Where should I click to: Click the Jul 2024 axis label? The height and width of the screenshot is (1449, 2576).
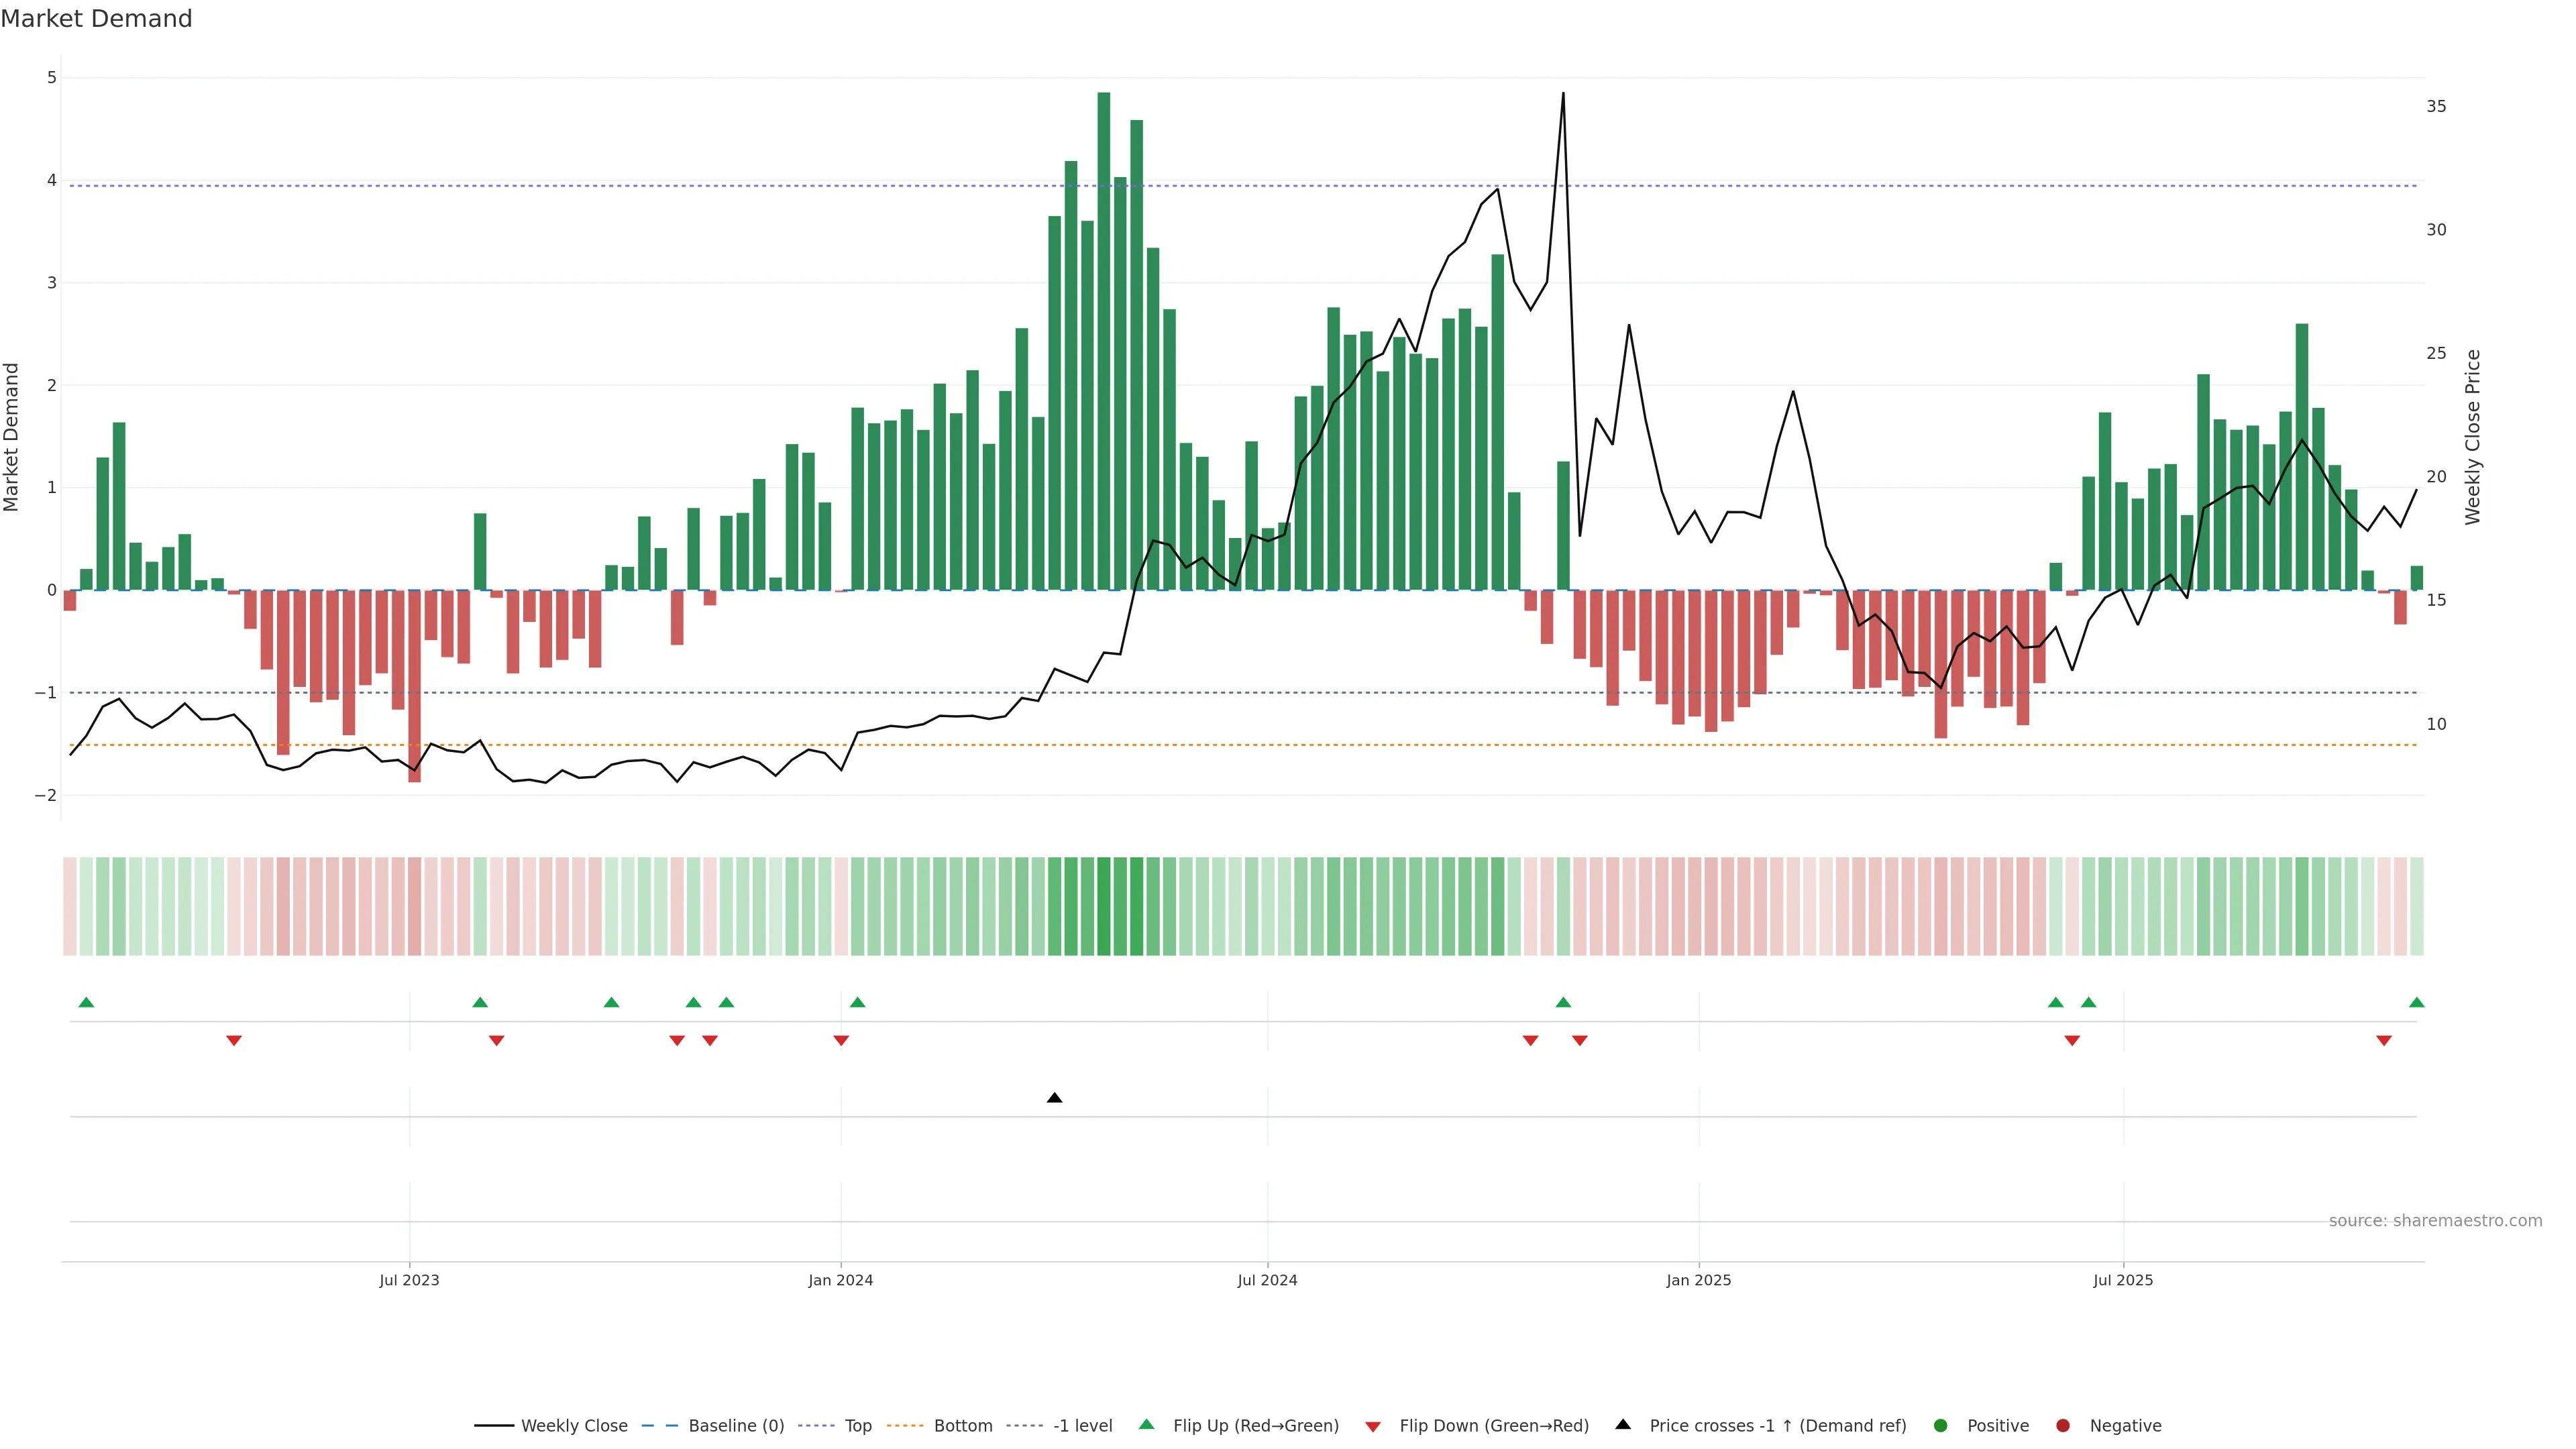(x=1267, y=1280)
